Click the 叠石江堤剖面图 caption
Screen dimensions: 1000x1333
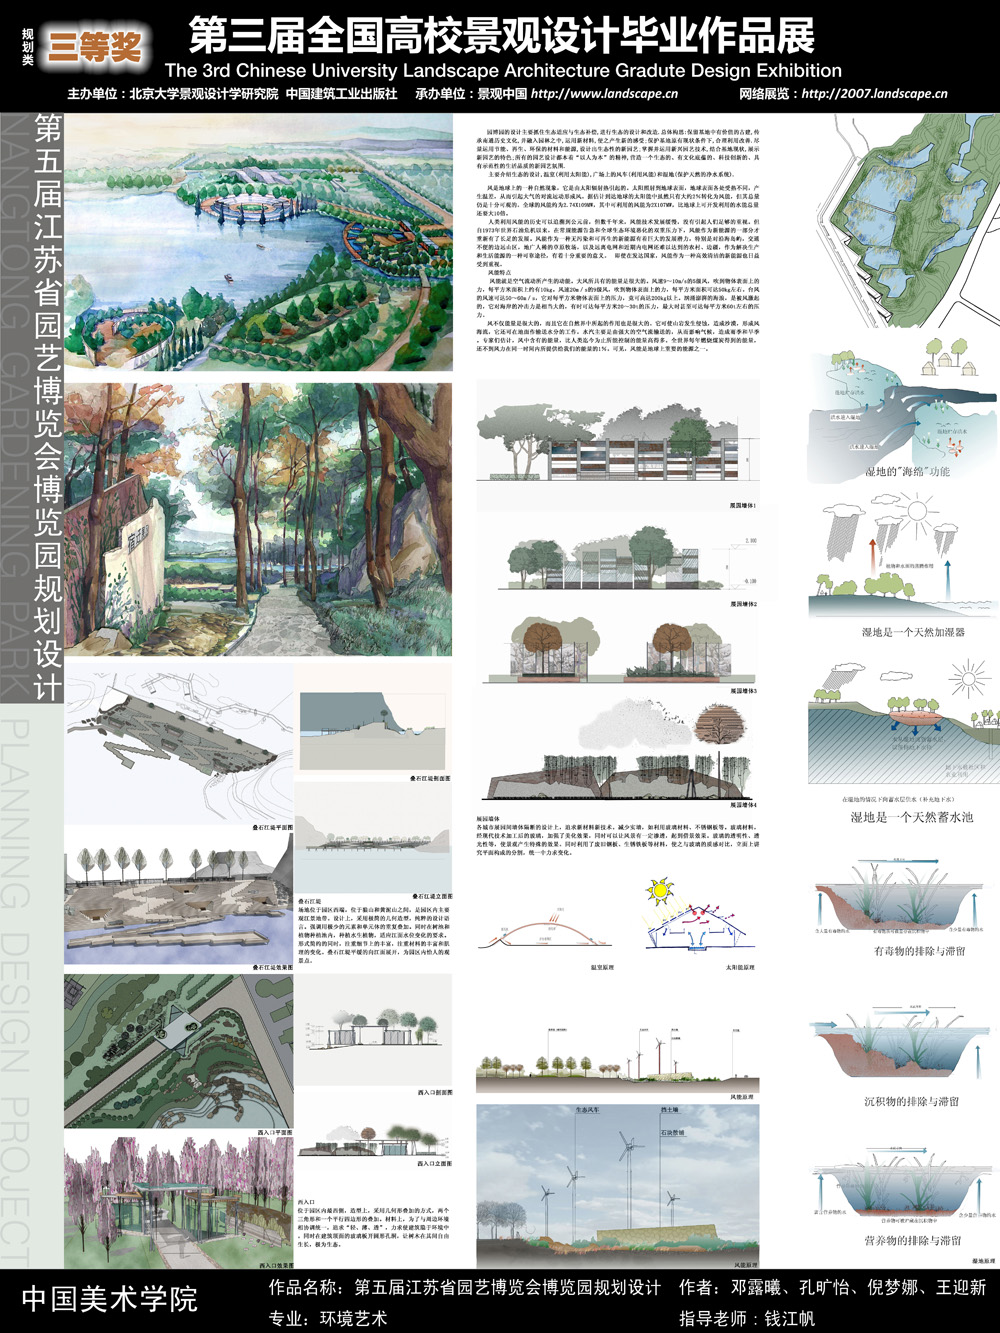coord(431,778)
